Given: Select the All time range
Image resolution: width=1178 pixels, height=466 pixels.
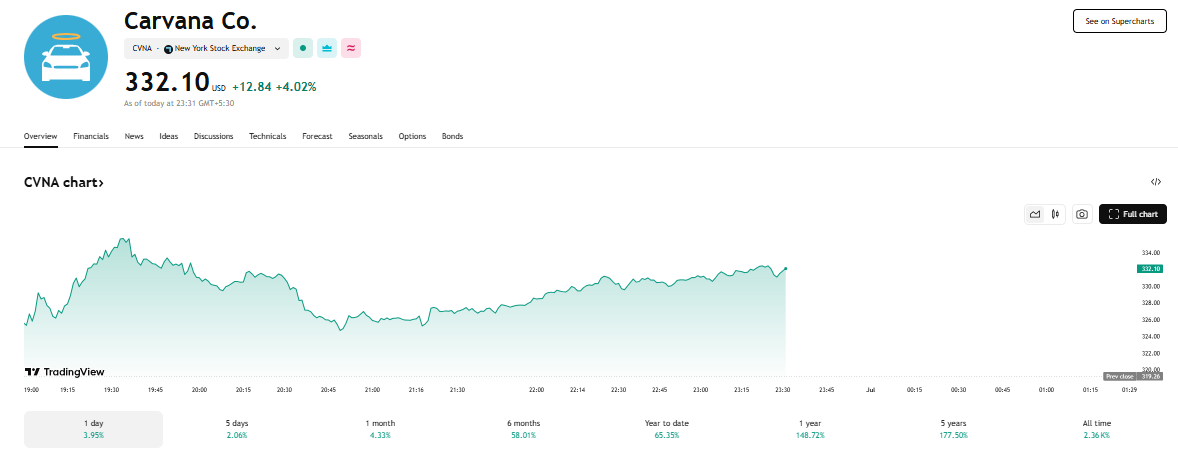Looking at the screenshot, I should tap(1097, 429).
